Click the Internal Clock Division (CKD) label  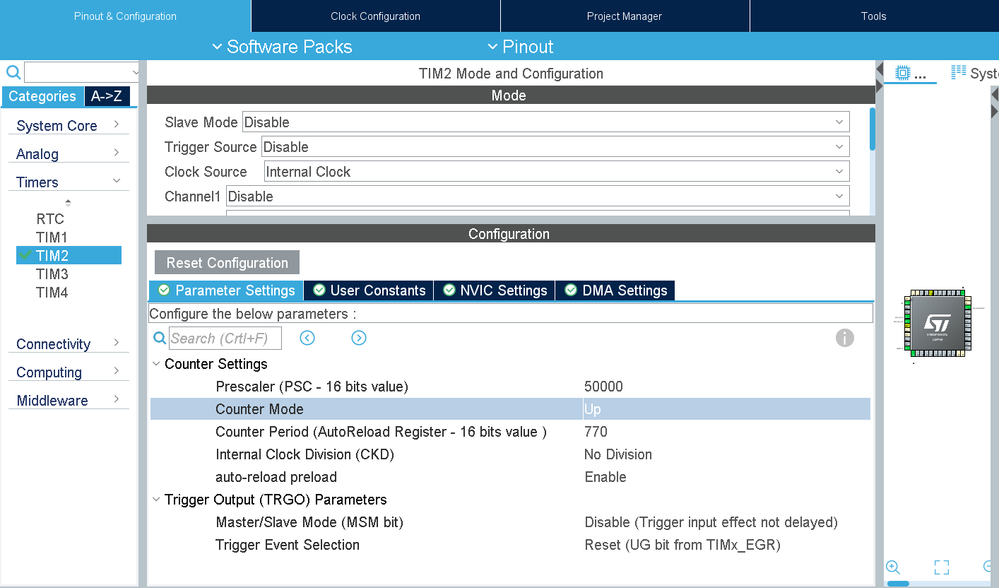305,454
